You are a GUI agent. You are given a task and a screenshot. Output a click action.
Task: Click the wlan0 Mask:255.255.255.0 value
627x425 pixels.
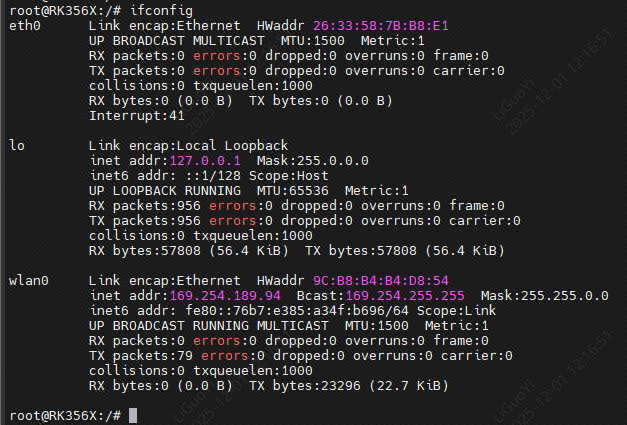point(544,295)
